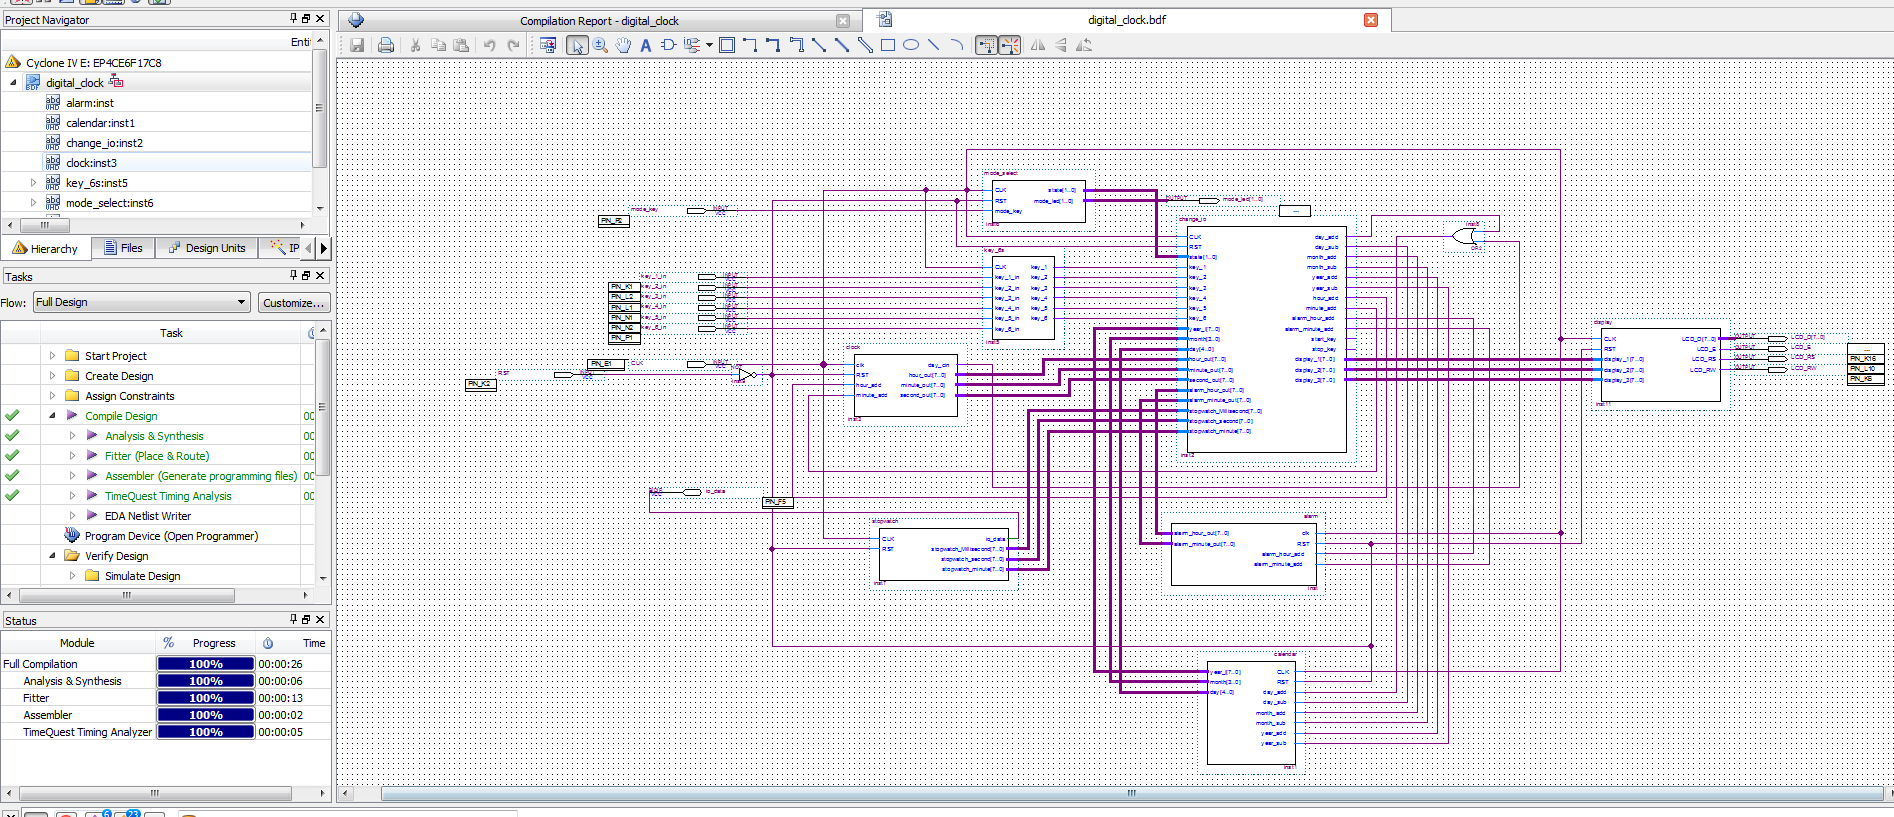Expand the Start Project task folder

52,356
